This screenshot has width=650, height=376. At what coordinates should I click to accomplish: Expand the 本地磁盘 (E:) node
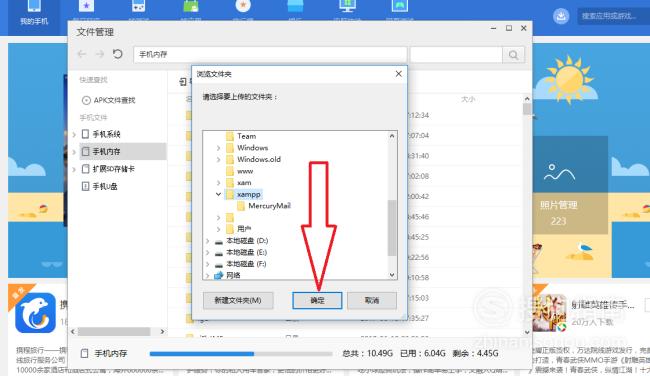tap(208, 252)
